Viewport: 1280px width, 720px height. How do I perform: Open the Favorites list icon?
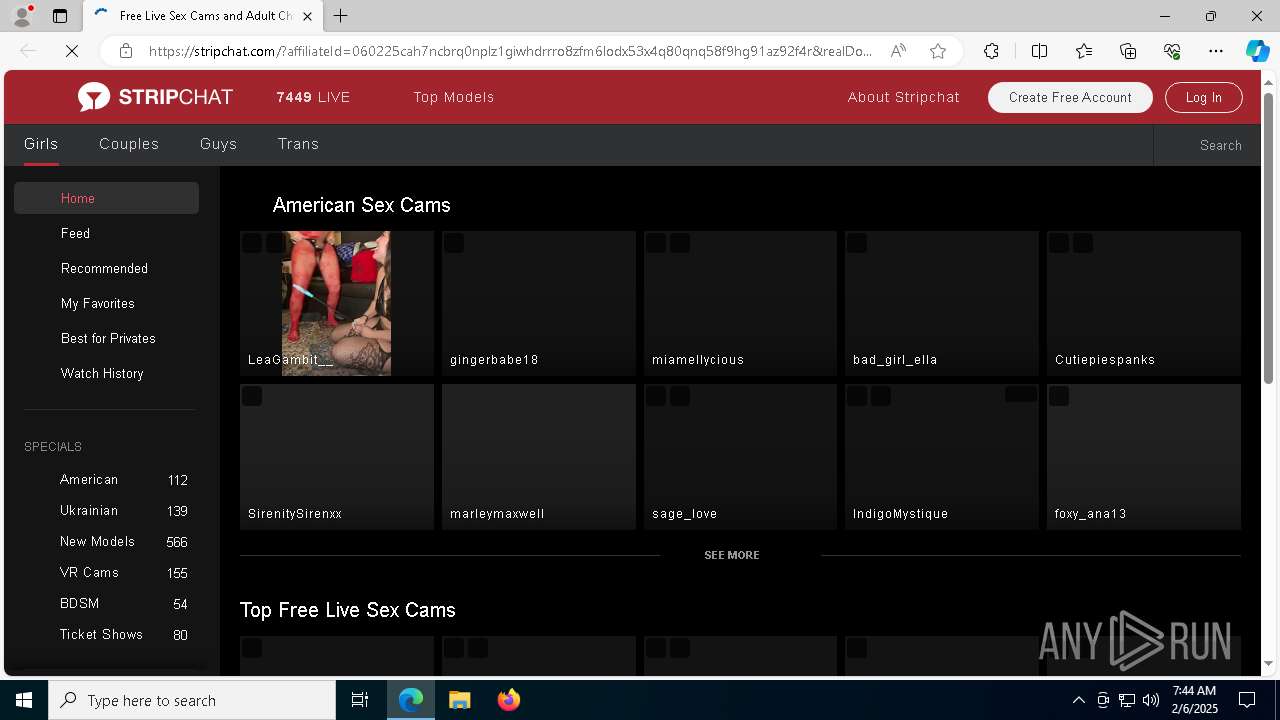1084,51
